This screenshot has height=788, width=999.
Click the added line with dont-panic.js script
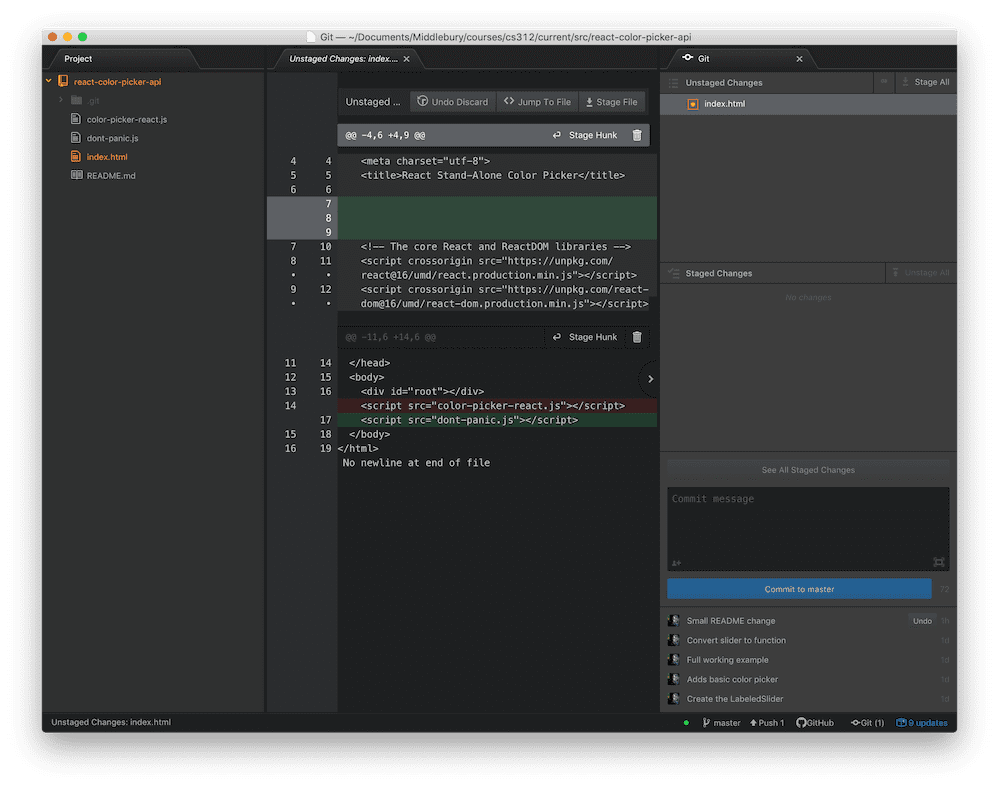click(497, 420)
